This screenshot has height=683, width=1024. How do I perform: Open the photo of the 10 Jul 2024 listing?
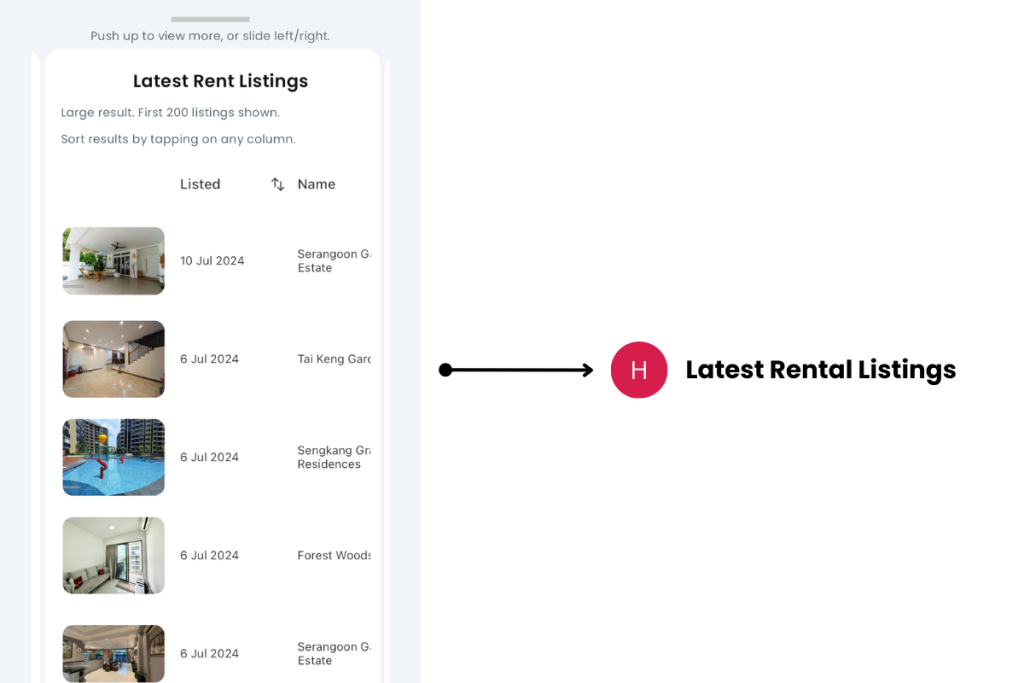114,261
